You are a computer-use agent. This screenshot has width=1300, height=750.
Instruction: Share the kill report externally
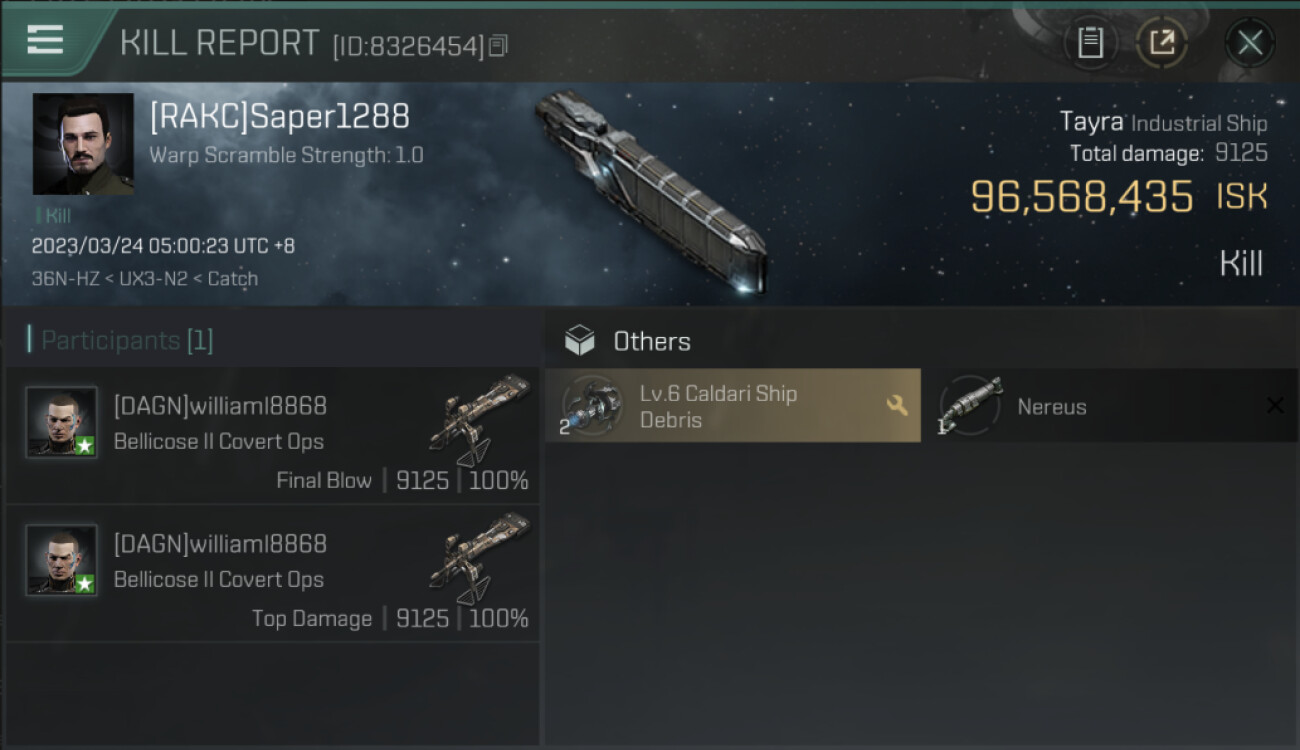1161,43
